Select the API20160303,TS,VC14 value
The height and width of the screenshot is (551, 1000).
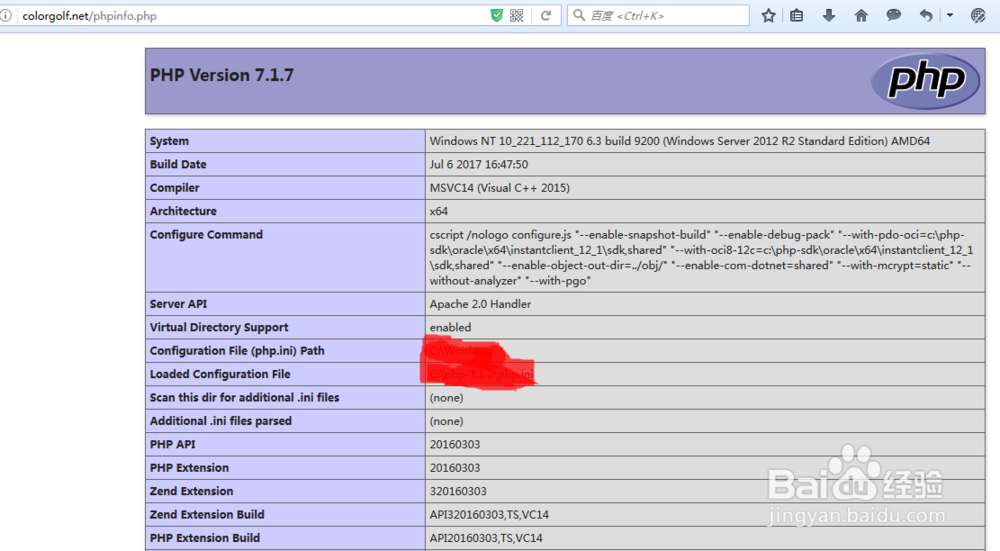coord(486,538)
